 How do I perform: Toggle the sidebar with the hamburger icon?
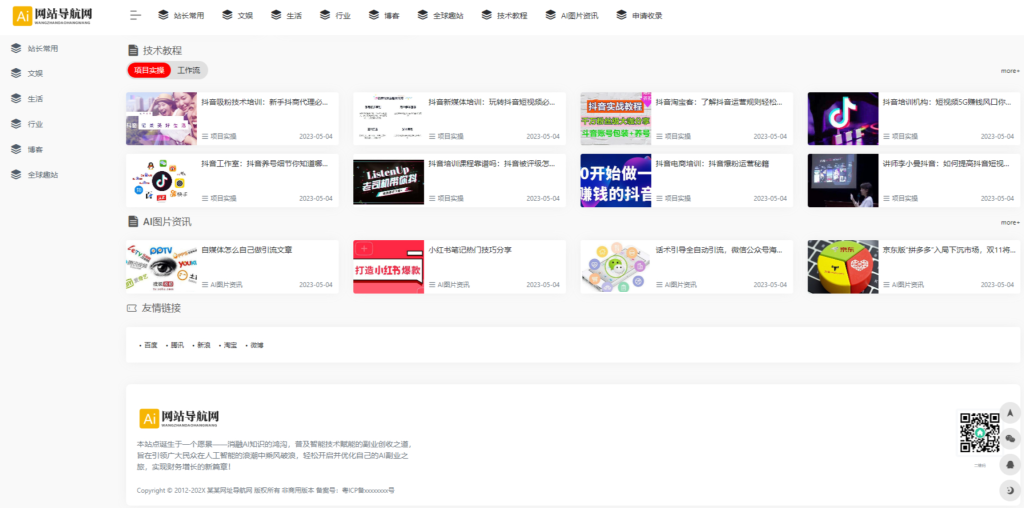[135, 16]
